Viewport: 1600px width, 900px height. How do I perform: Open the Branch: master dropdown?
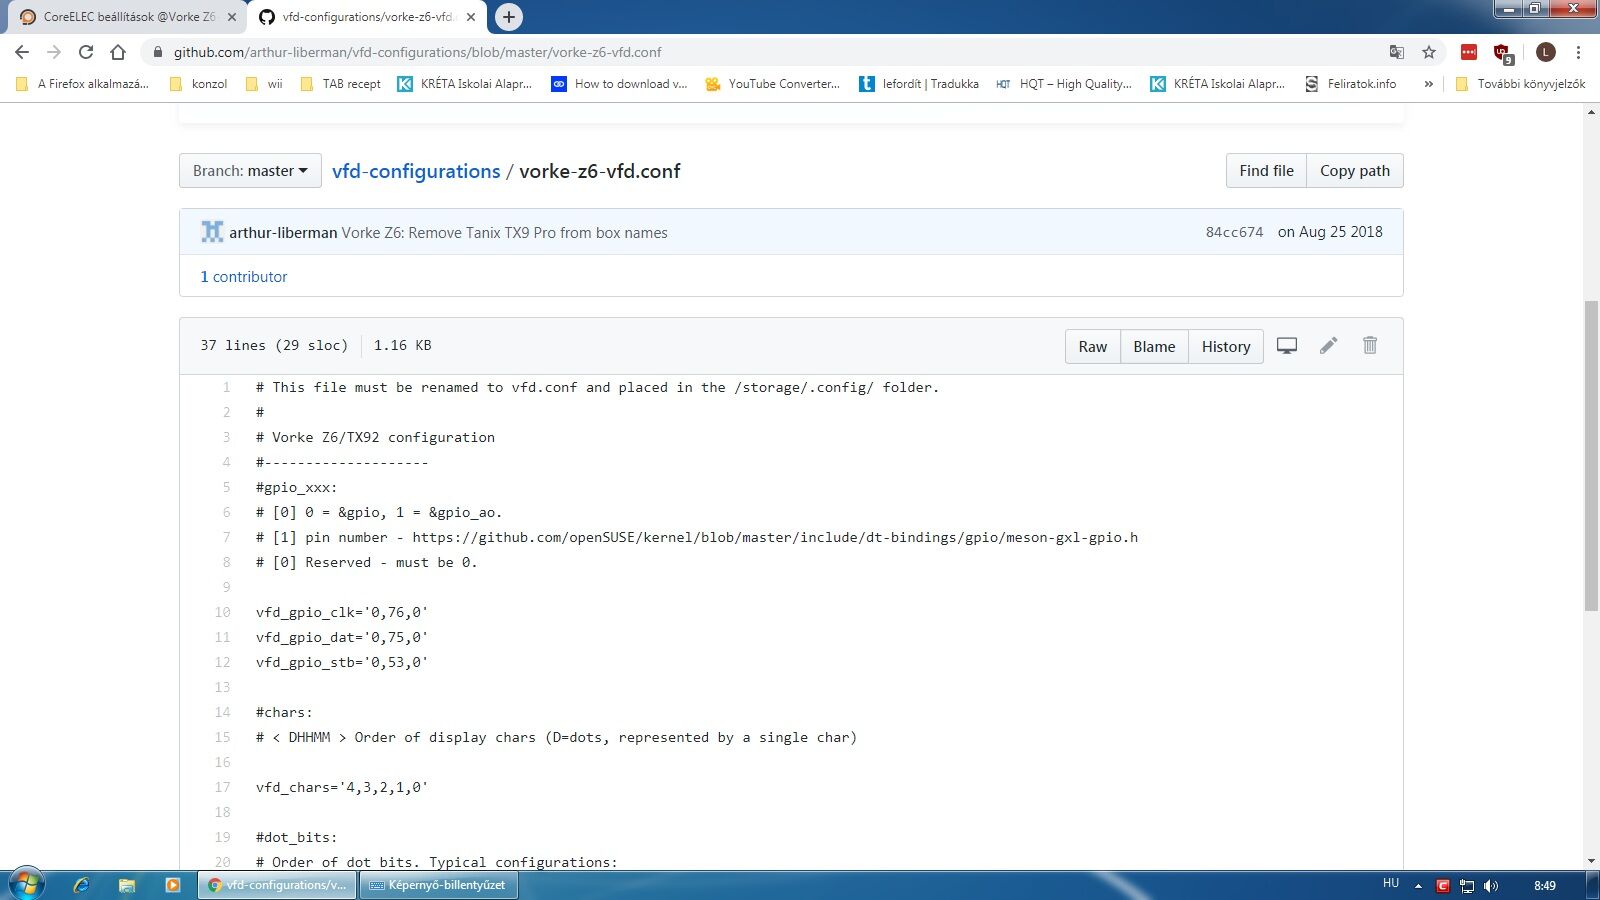click(x=250, y=171)
